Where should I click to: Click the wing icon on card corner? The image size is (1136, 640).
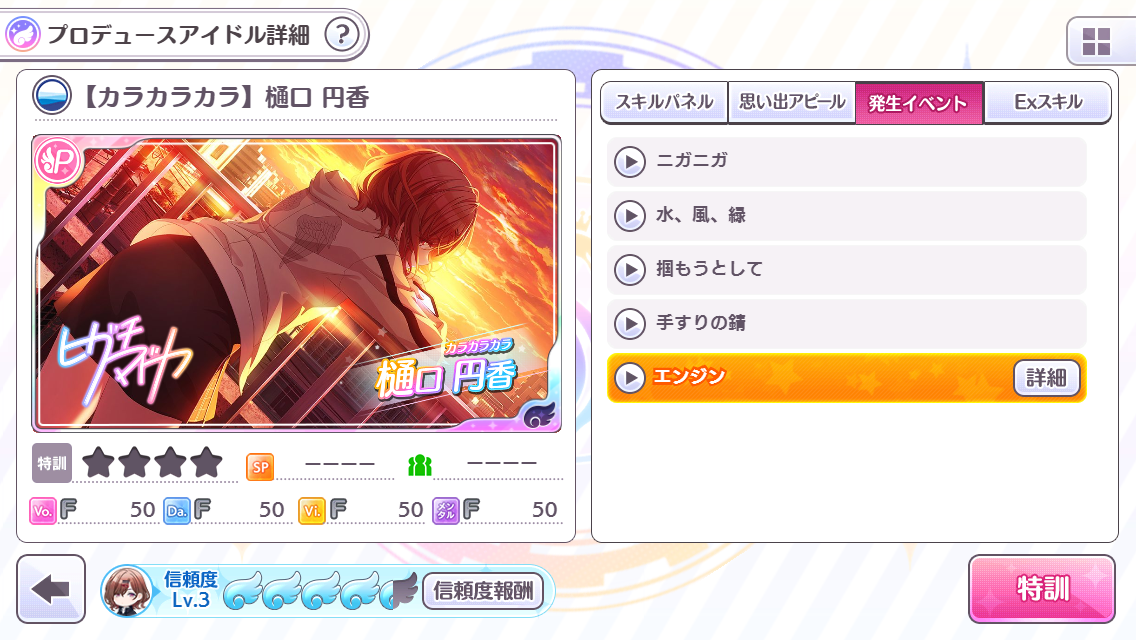[539, 415]
